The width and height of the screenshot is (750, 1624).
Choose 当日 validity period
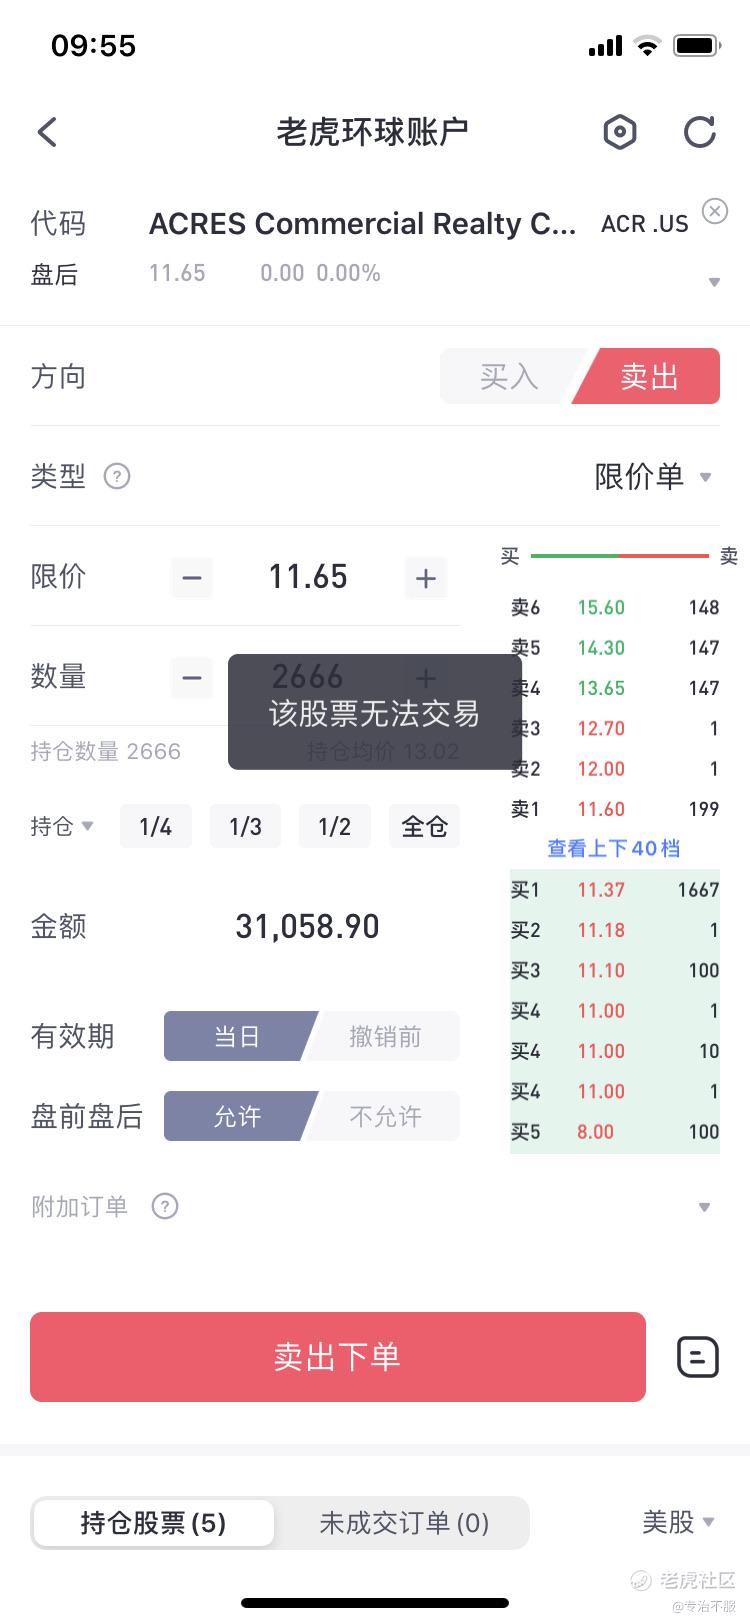tap(237, 1036)
